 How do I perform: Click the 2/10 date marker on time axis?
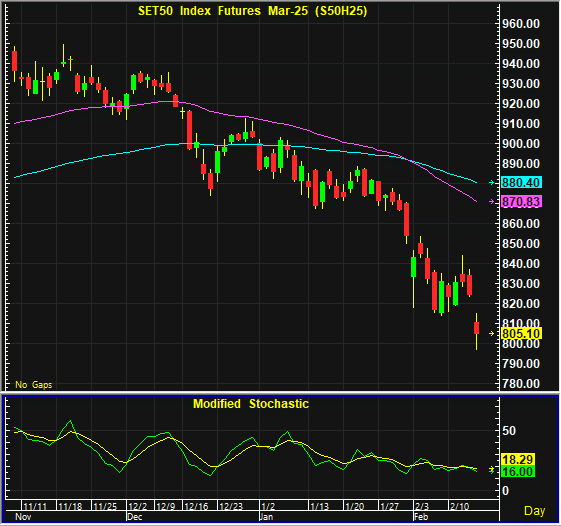tap(460, 506)
